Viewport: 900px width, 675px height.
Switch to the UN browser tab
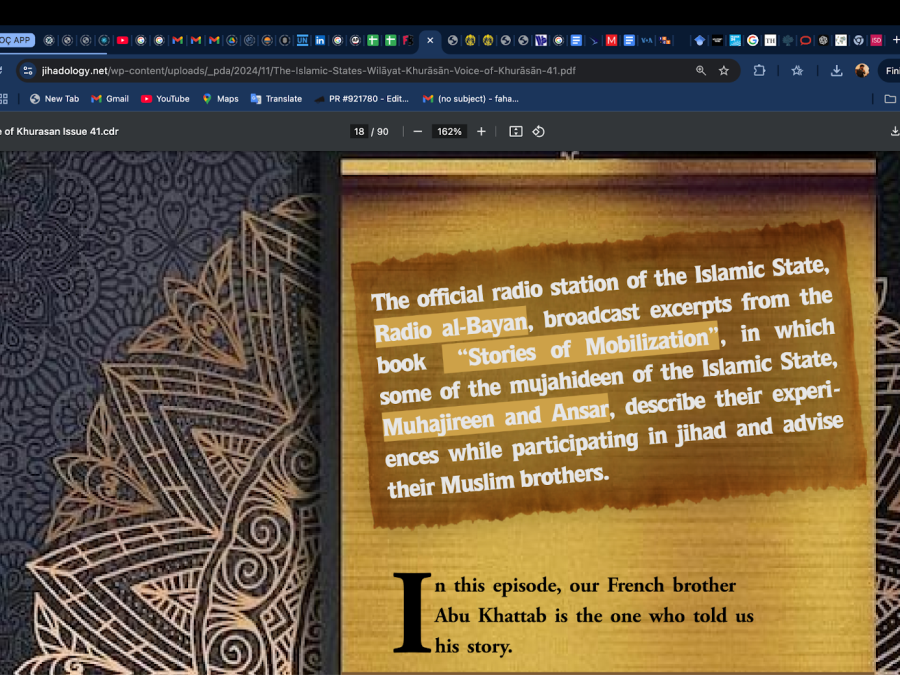tap(302, 40)
